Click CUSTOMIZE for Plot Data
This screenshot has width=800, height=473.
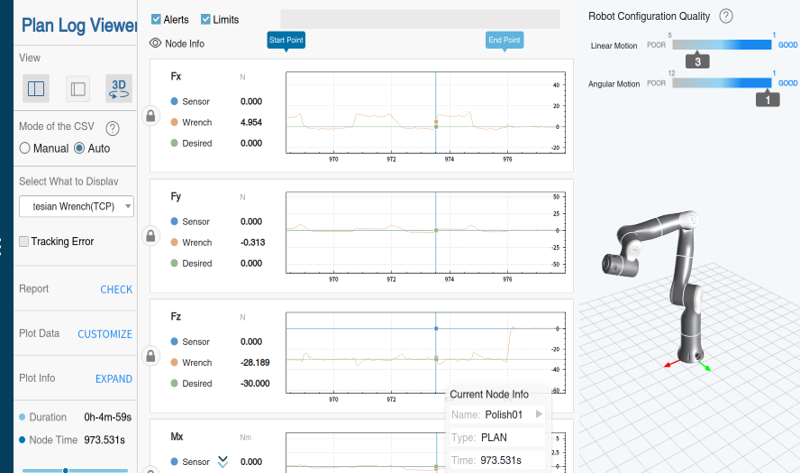[x=105, y=334]
